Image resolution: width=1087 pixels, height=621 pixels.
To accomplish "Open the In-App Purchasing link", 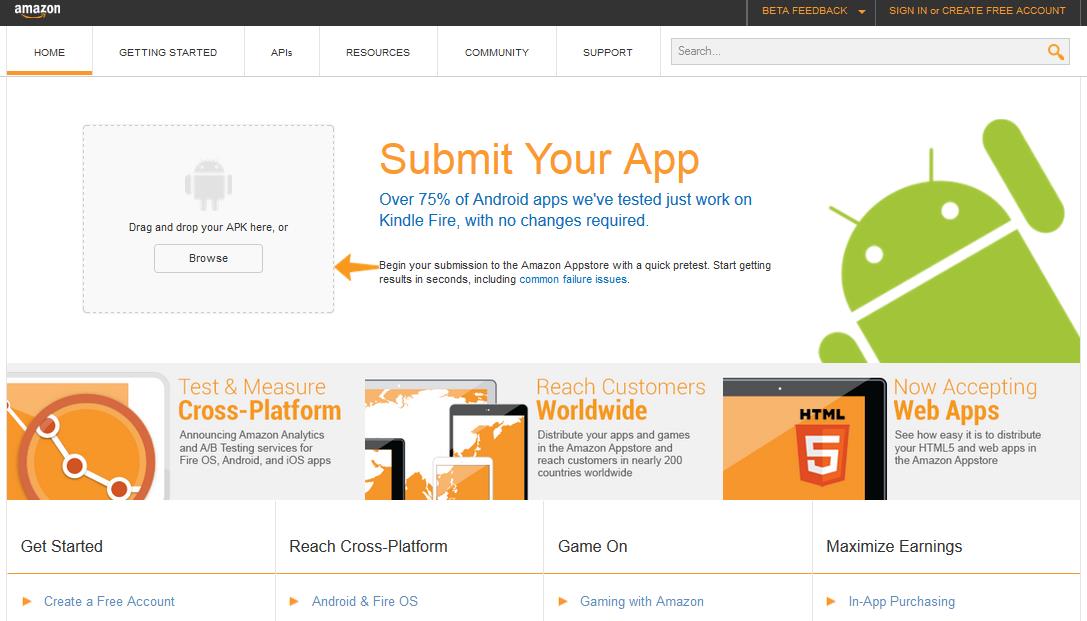I will tap(901, 602).
